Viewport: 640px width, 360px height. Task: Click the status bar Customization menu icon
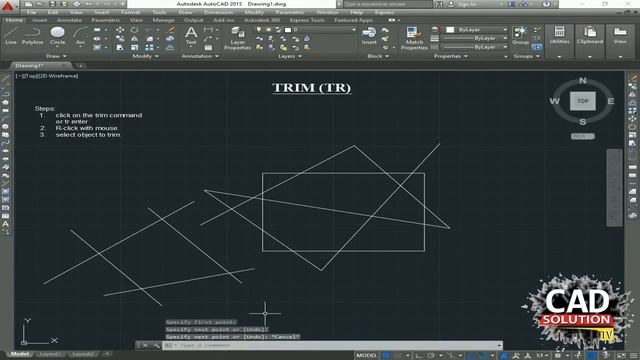point(634,356)
